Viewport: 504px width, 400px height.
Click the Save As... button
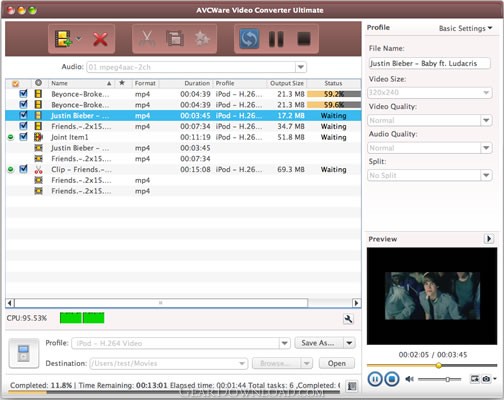click(319, 343)
